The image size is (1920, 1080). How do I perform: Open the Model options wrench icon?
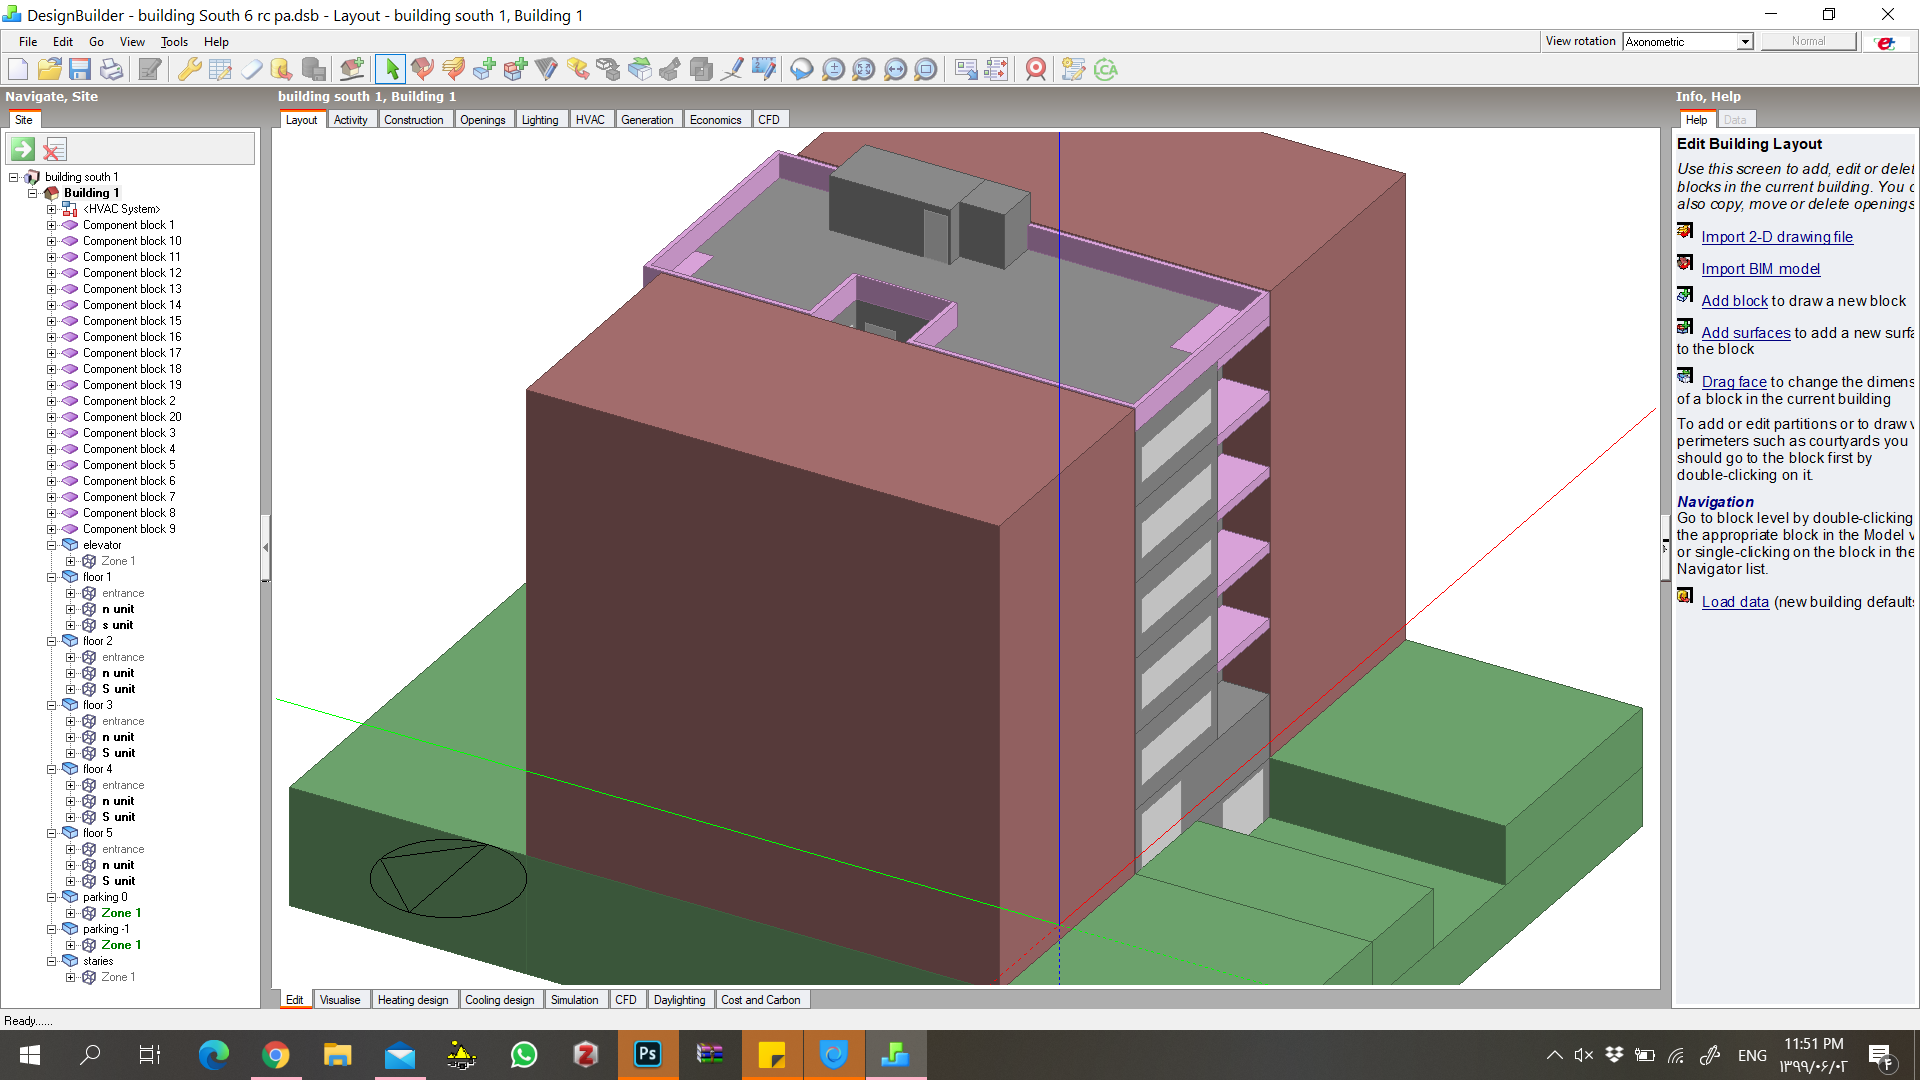(189, 69)
